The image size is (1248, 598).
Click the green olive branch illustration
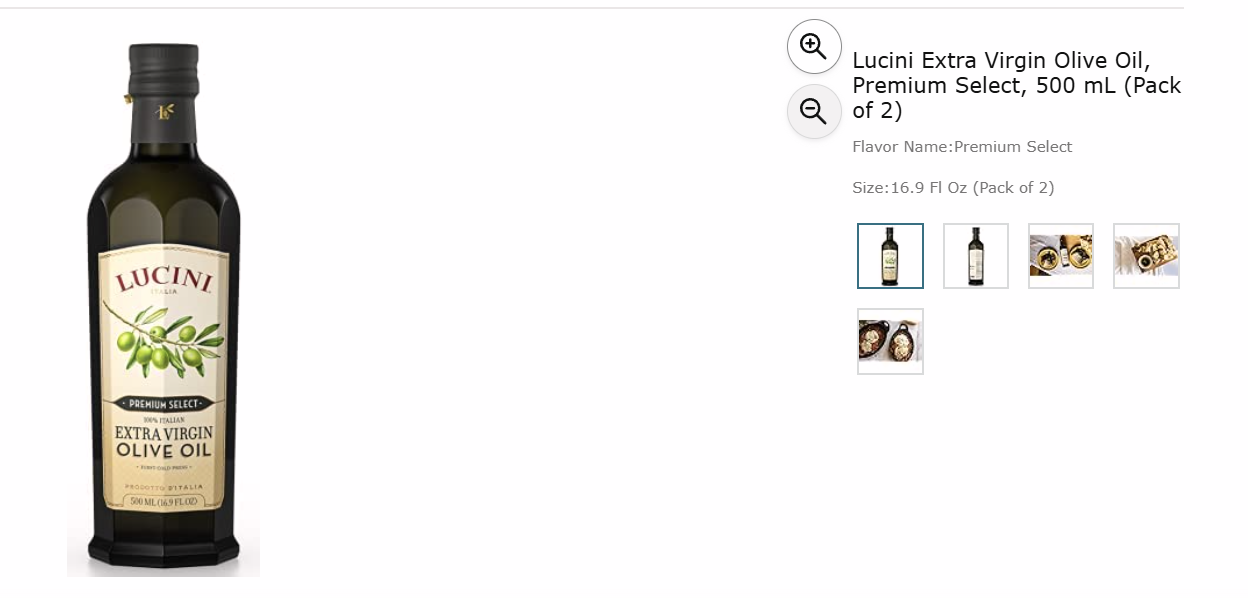[163, 341]
